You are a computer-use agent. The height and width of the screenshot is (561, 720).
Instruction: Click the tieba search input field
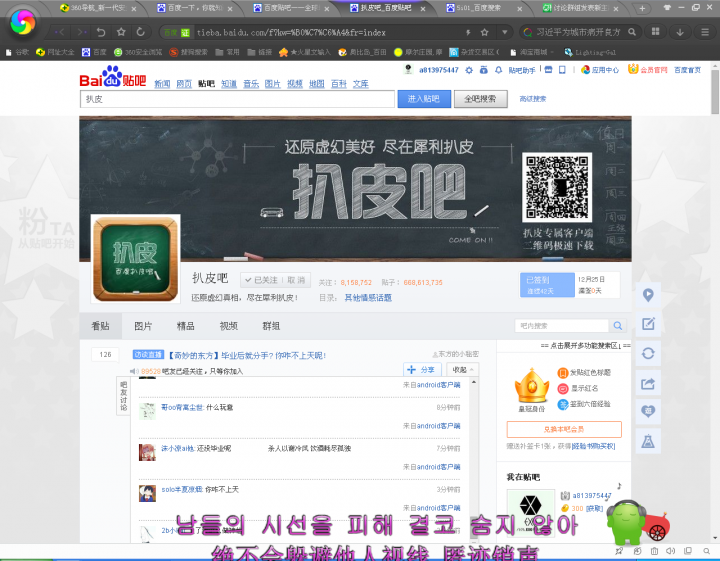[237, 99]
